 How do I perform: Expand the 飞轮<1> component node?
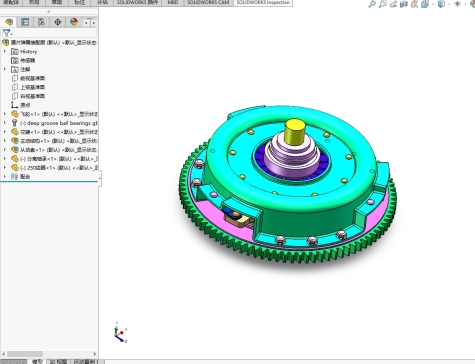coord(5,114)
